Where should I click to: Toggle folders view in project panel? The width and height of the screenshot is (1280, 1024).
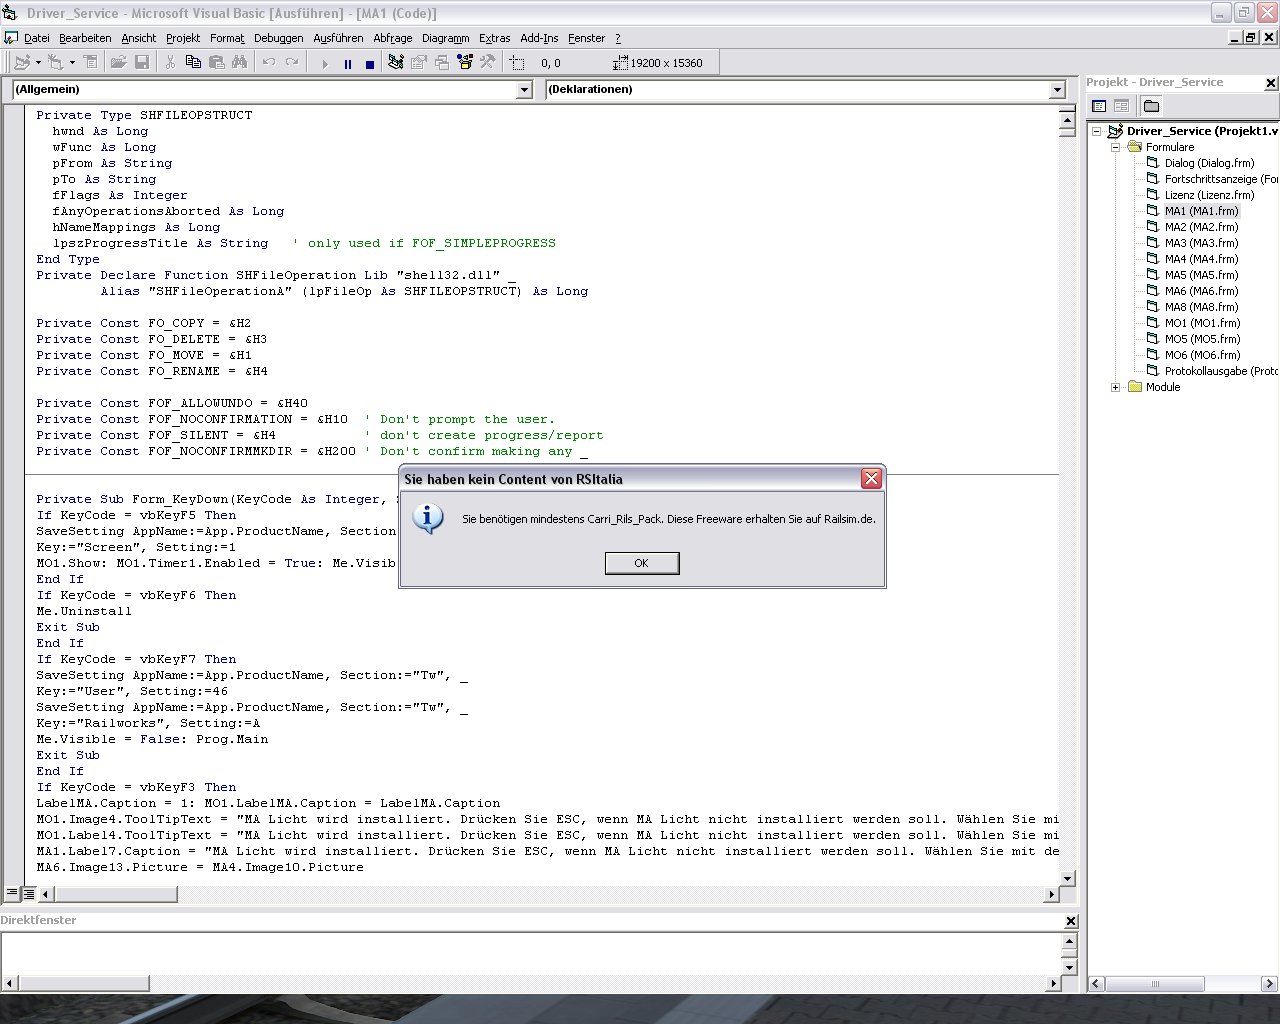click(x=1151, y=106)
